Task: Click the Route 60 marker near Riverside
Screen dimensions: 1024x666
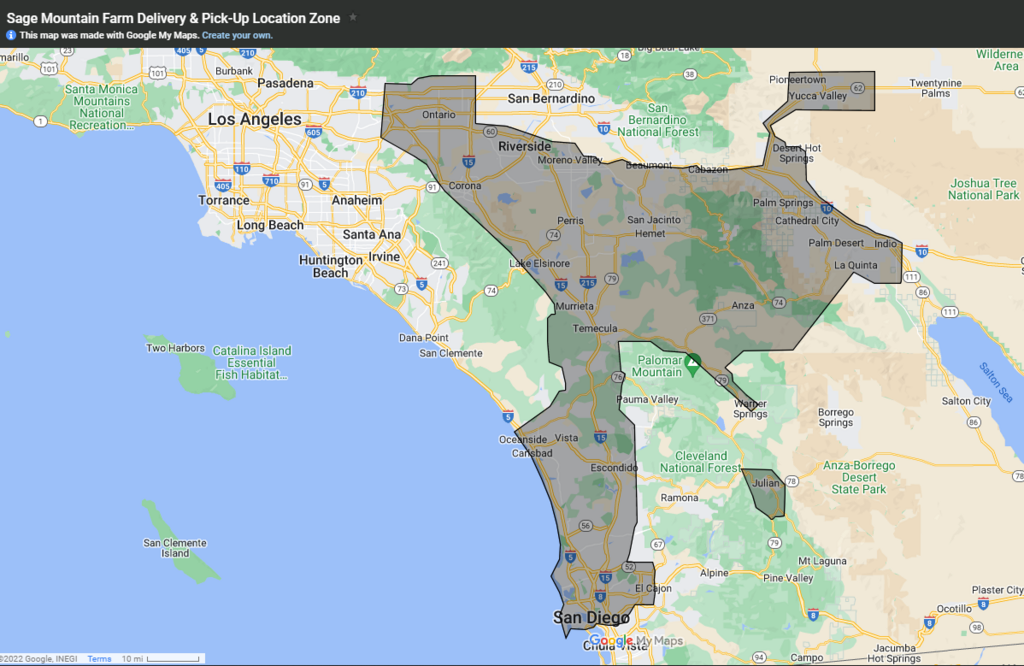Action: (490, 132)
